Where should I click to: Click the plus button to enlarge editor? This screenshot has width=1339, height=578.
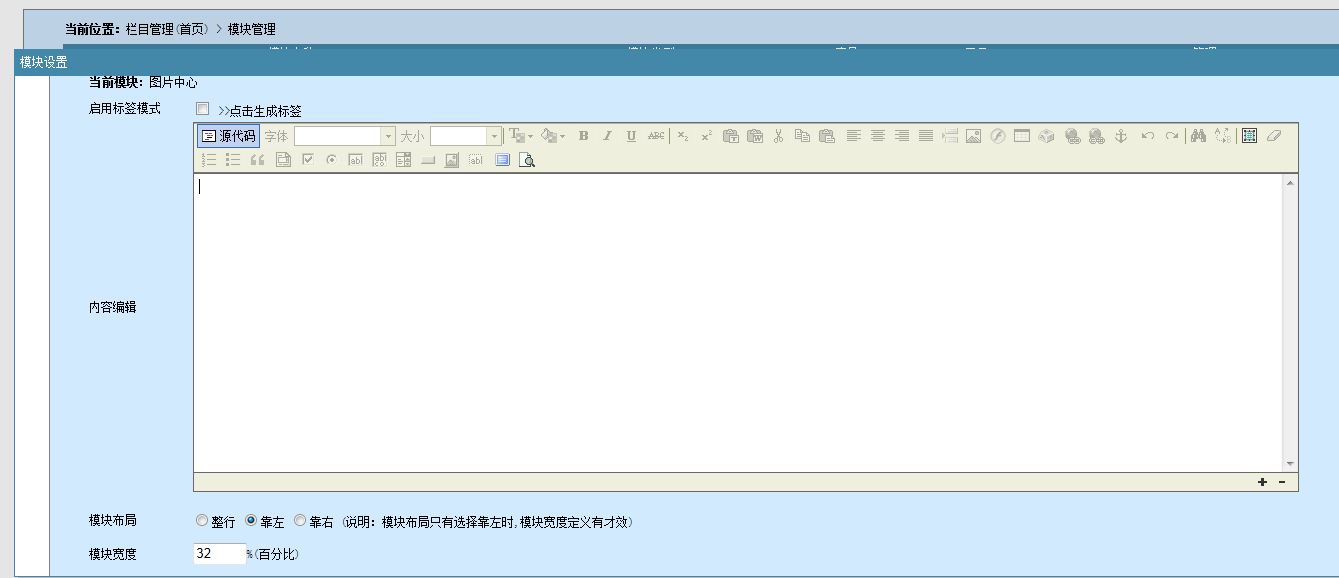(x=1262, y=482)
